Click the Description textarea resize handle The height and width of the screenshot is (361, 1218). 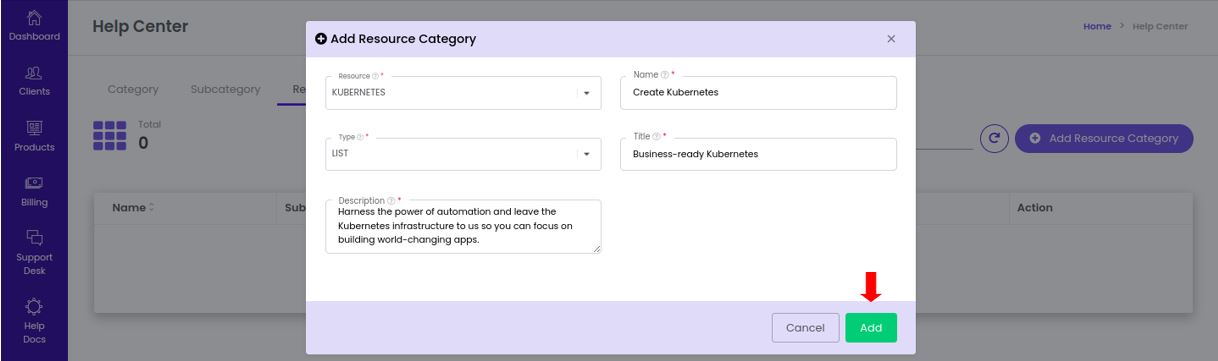[x=597, y=249]
